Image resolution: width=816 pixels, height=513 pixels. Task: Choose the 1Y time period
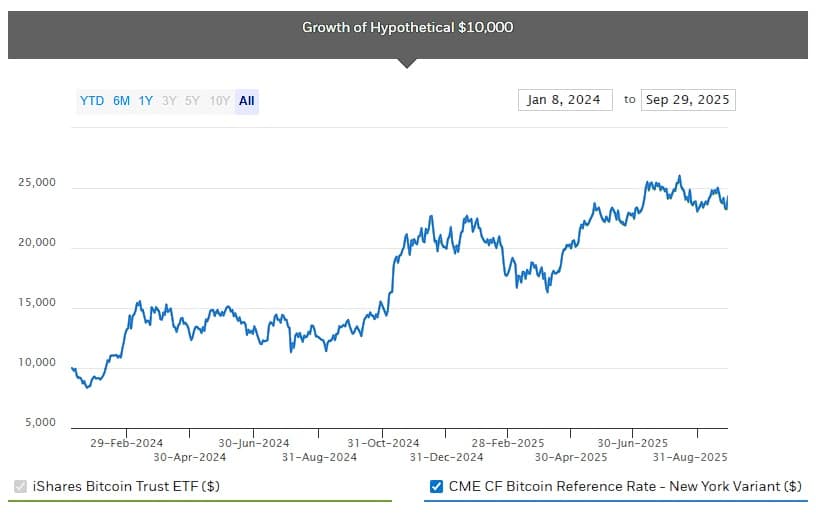(x=146, y=101)
